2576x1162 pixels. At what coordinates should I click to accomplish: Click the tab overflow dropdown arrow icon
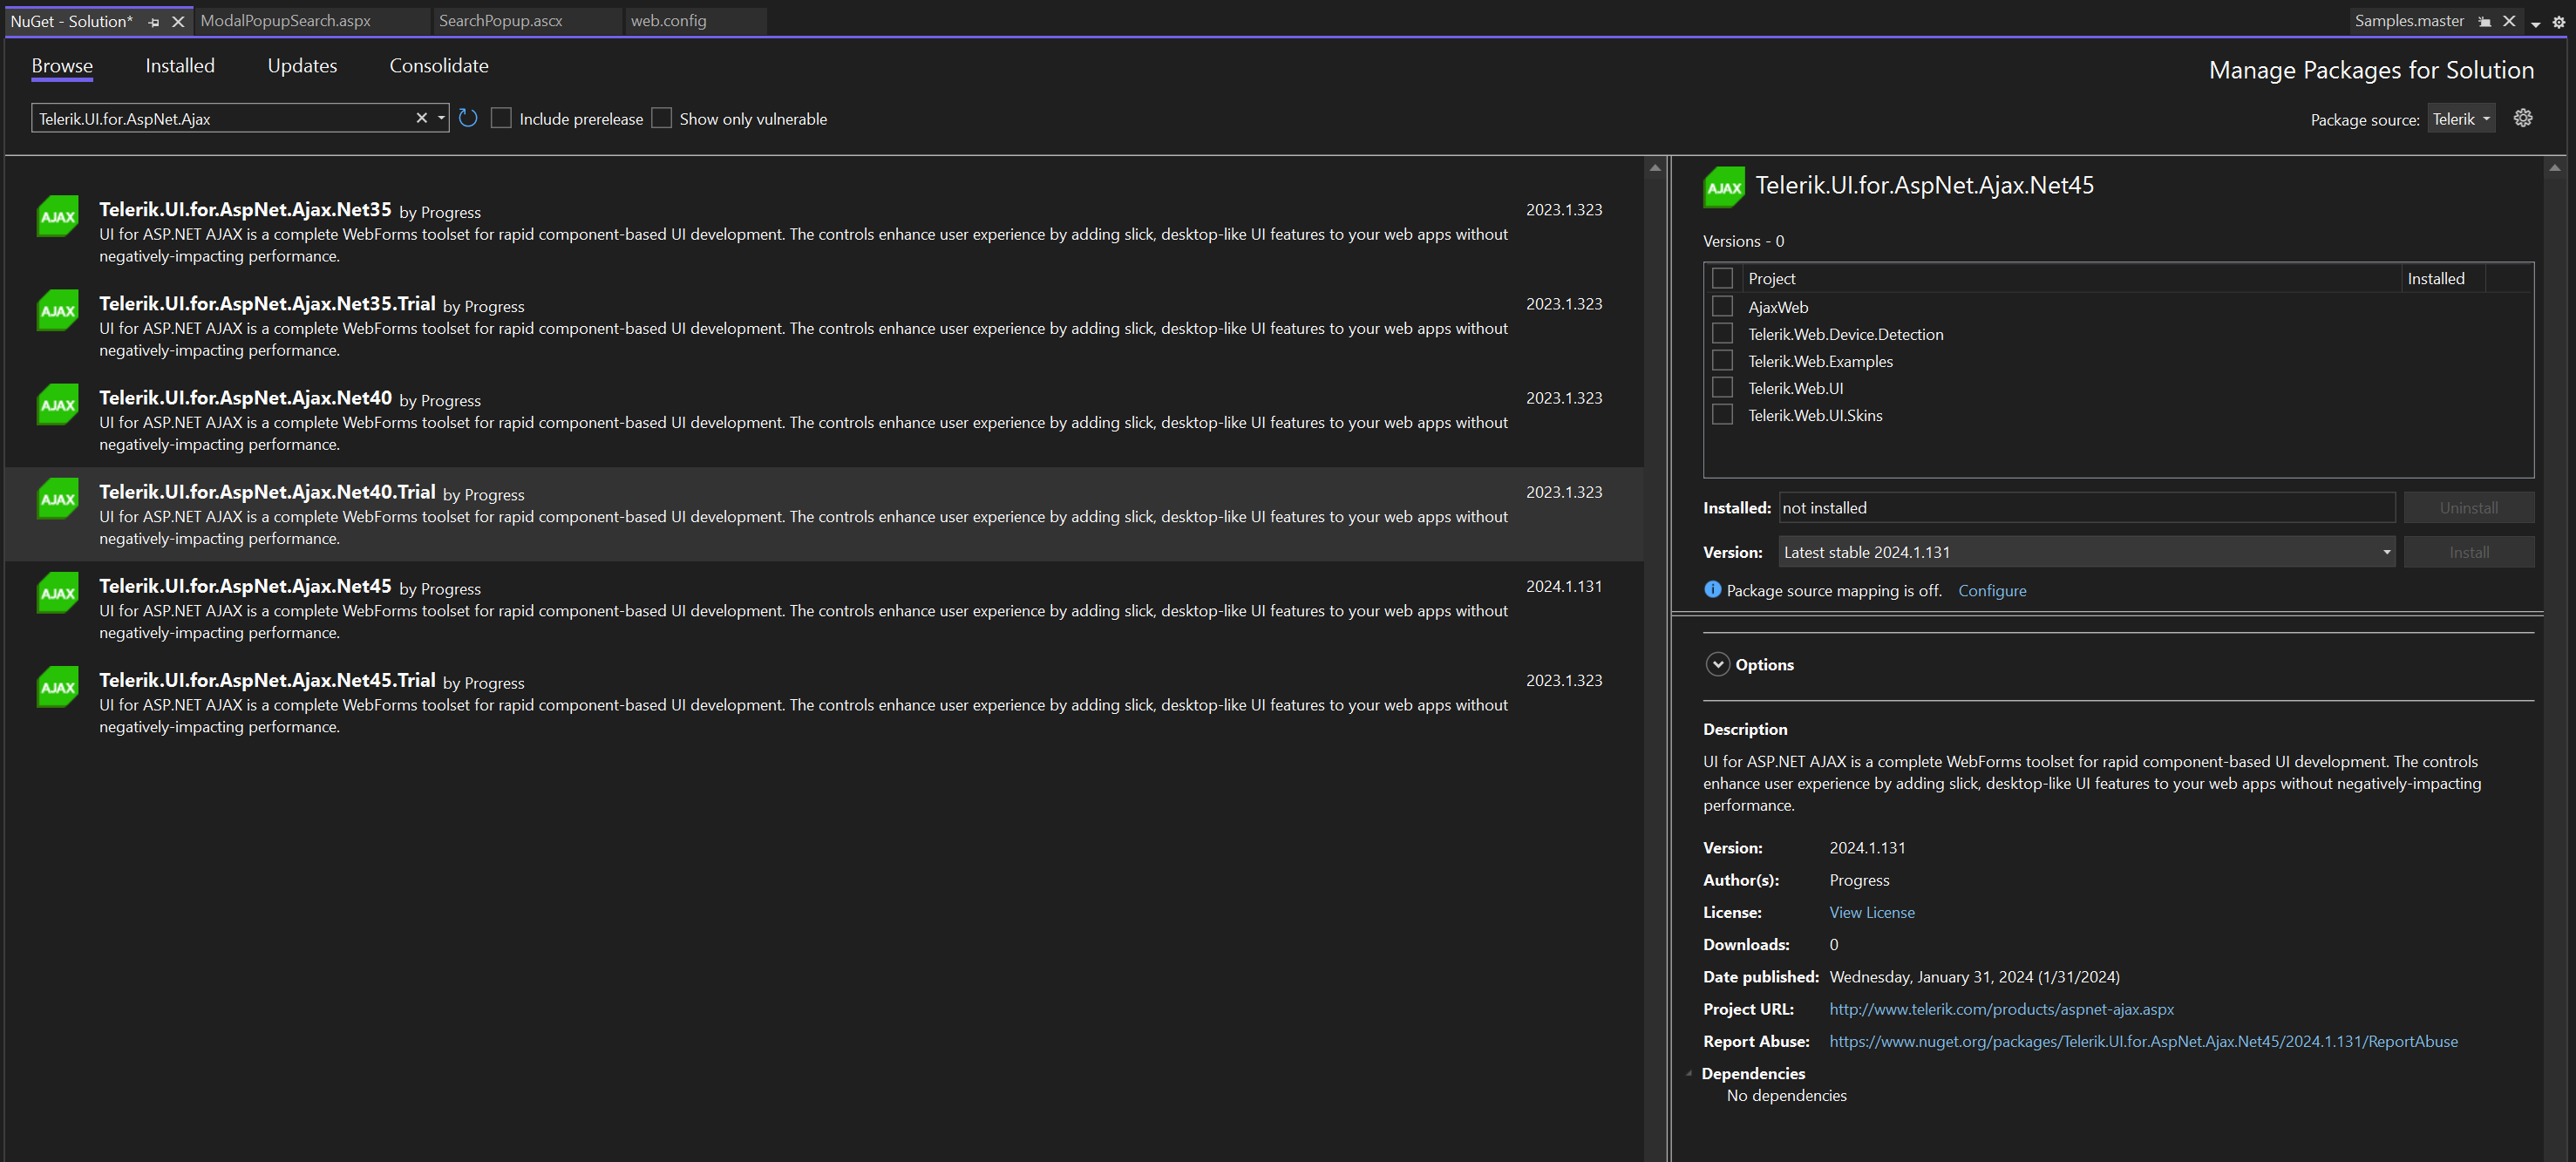(x=2535, y=23)
